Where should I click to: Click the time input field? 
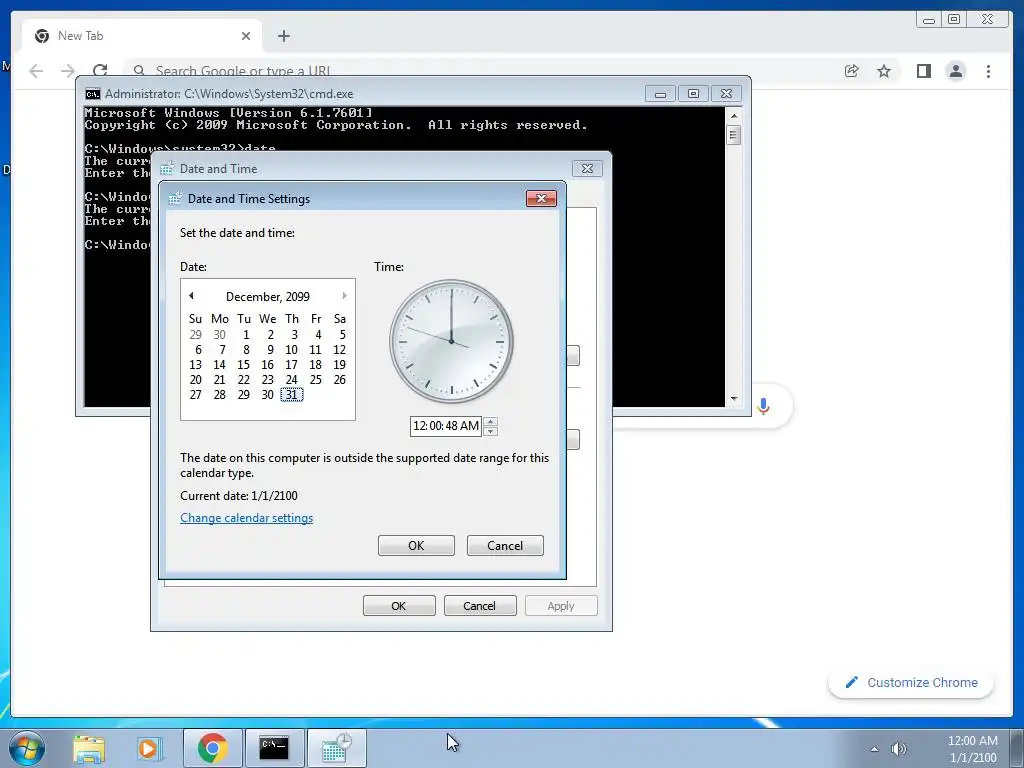[446, 426]
